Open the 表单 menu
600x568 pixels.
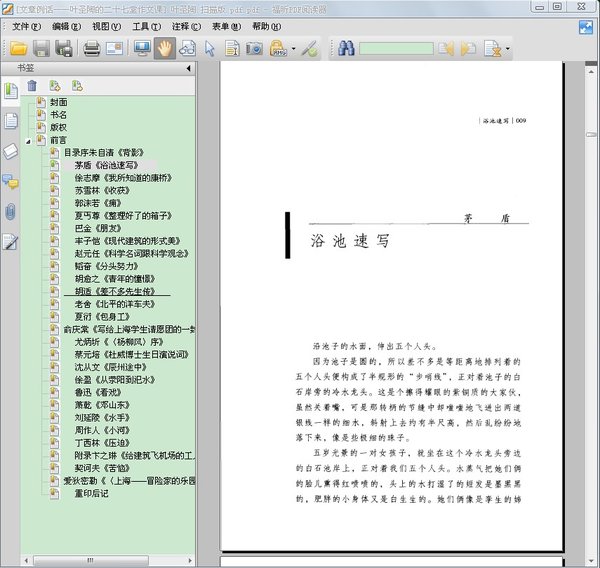click(227, 26)
